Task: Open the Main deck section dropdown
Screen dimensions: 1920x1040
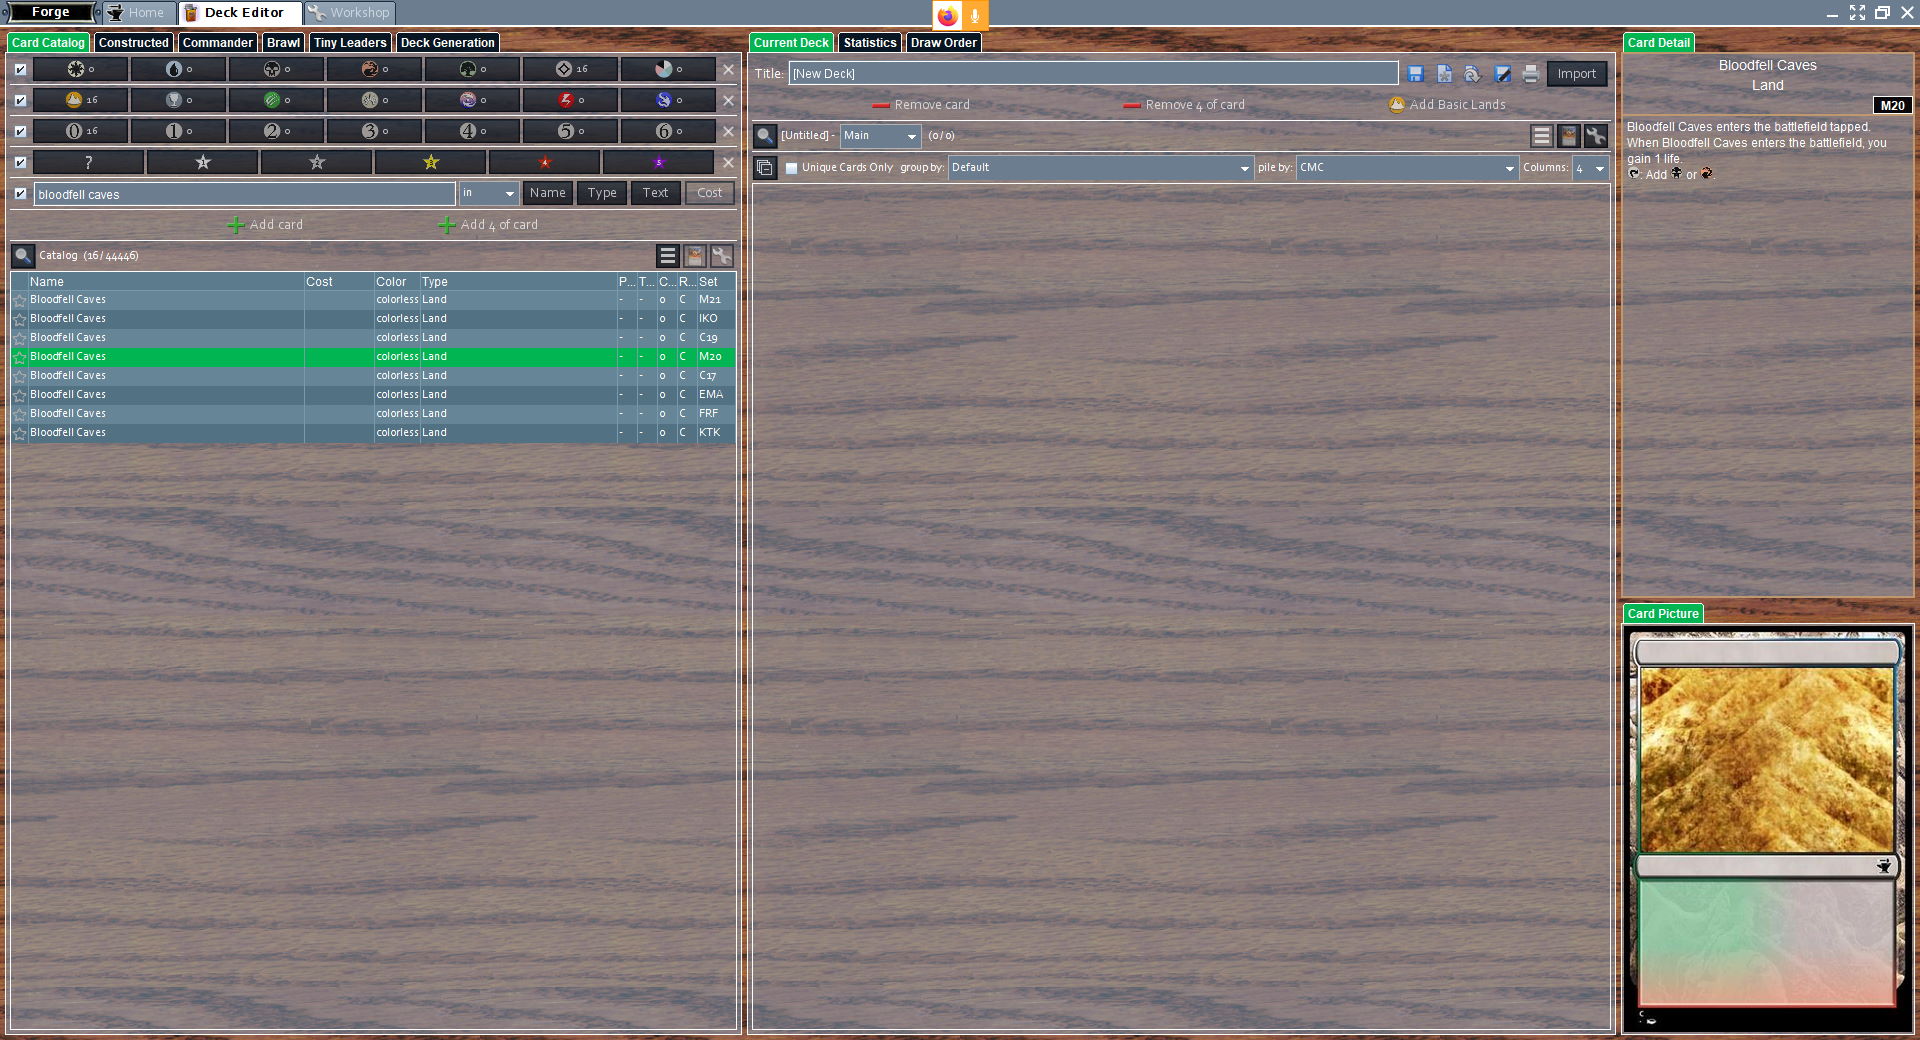Action: [x=880, y=136]
